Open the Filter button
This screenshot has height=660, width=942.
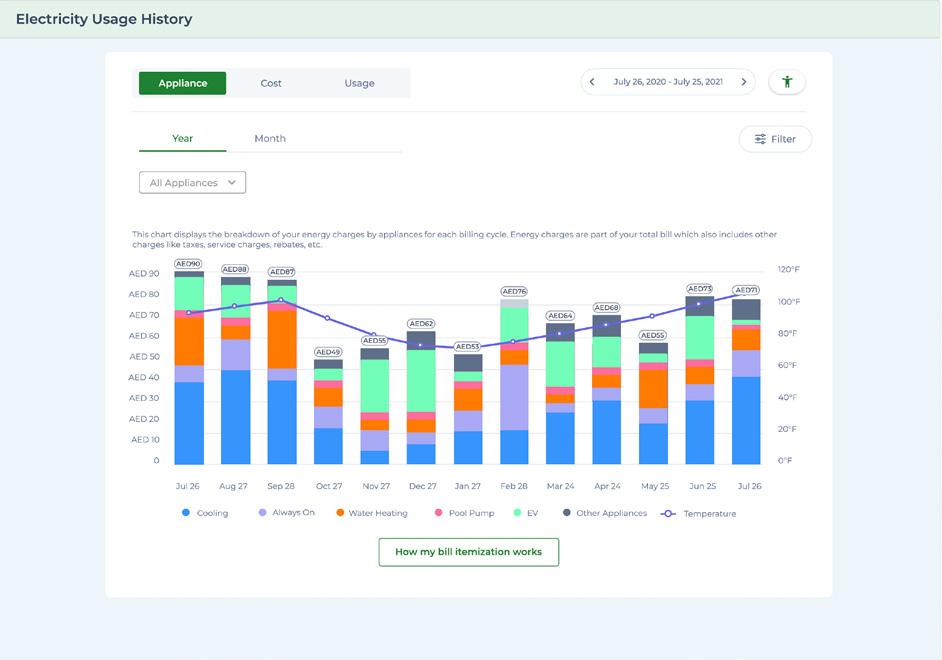pyautogui.click(x=775, y=139)
